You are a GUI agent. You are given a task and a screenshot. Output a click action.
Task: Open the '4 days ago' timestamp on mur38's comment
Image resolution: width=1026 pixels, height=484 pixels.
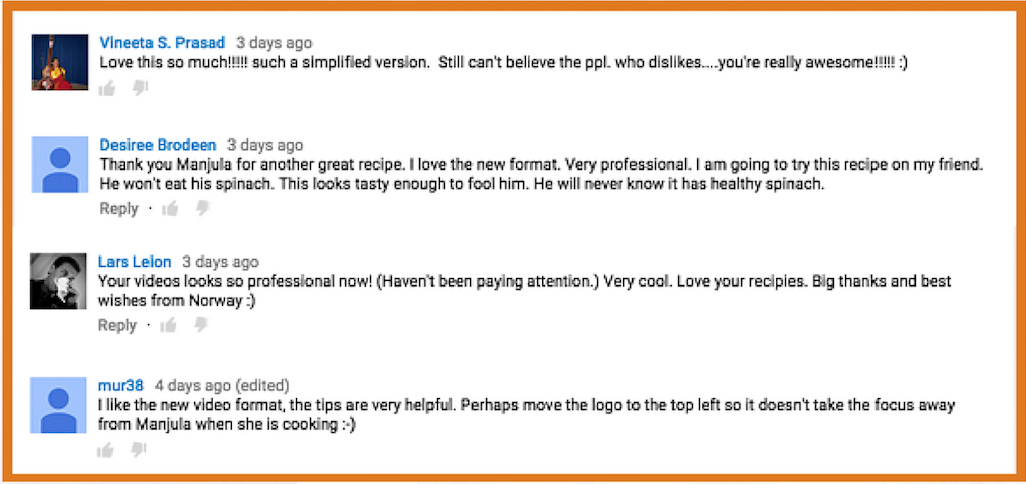[193, 385]
